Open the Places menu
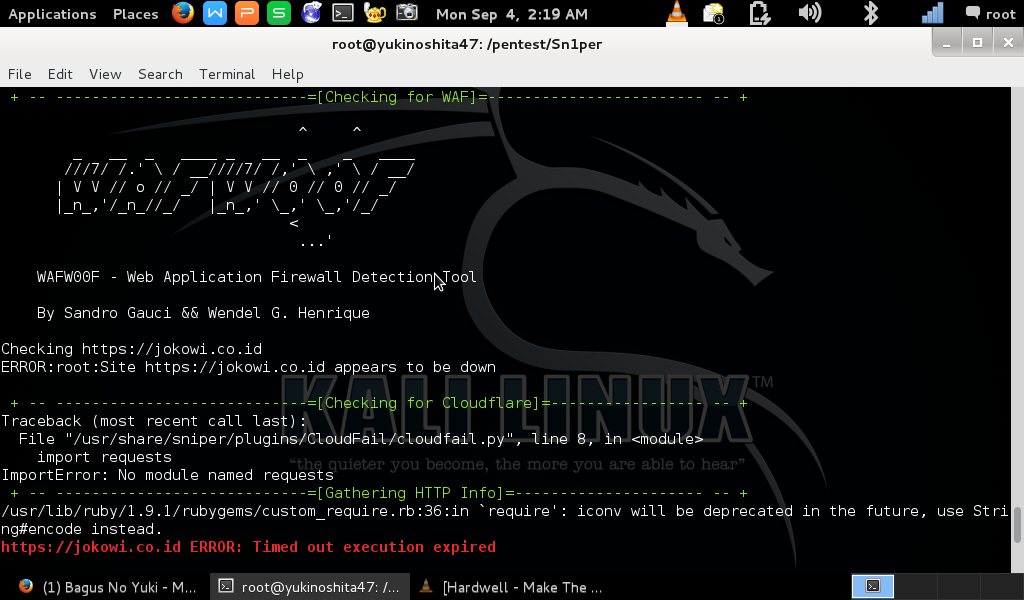 135,14
